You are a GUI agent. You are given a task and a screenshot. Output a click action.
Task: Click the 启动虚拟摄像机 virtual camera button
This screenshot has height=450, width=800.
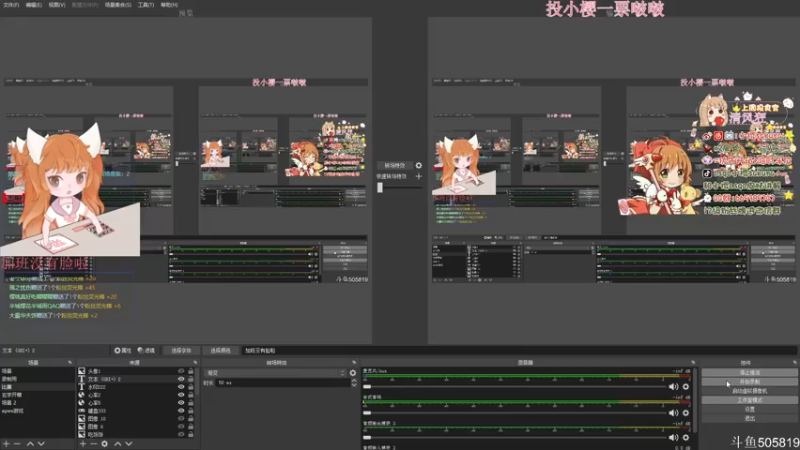pos(749,391)
